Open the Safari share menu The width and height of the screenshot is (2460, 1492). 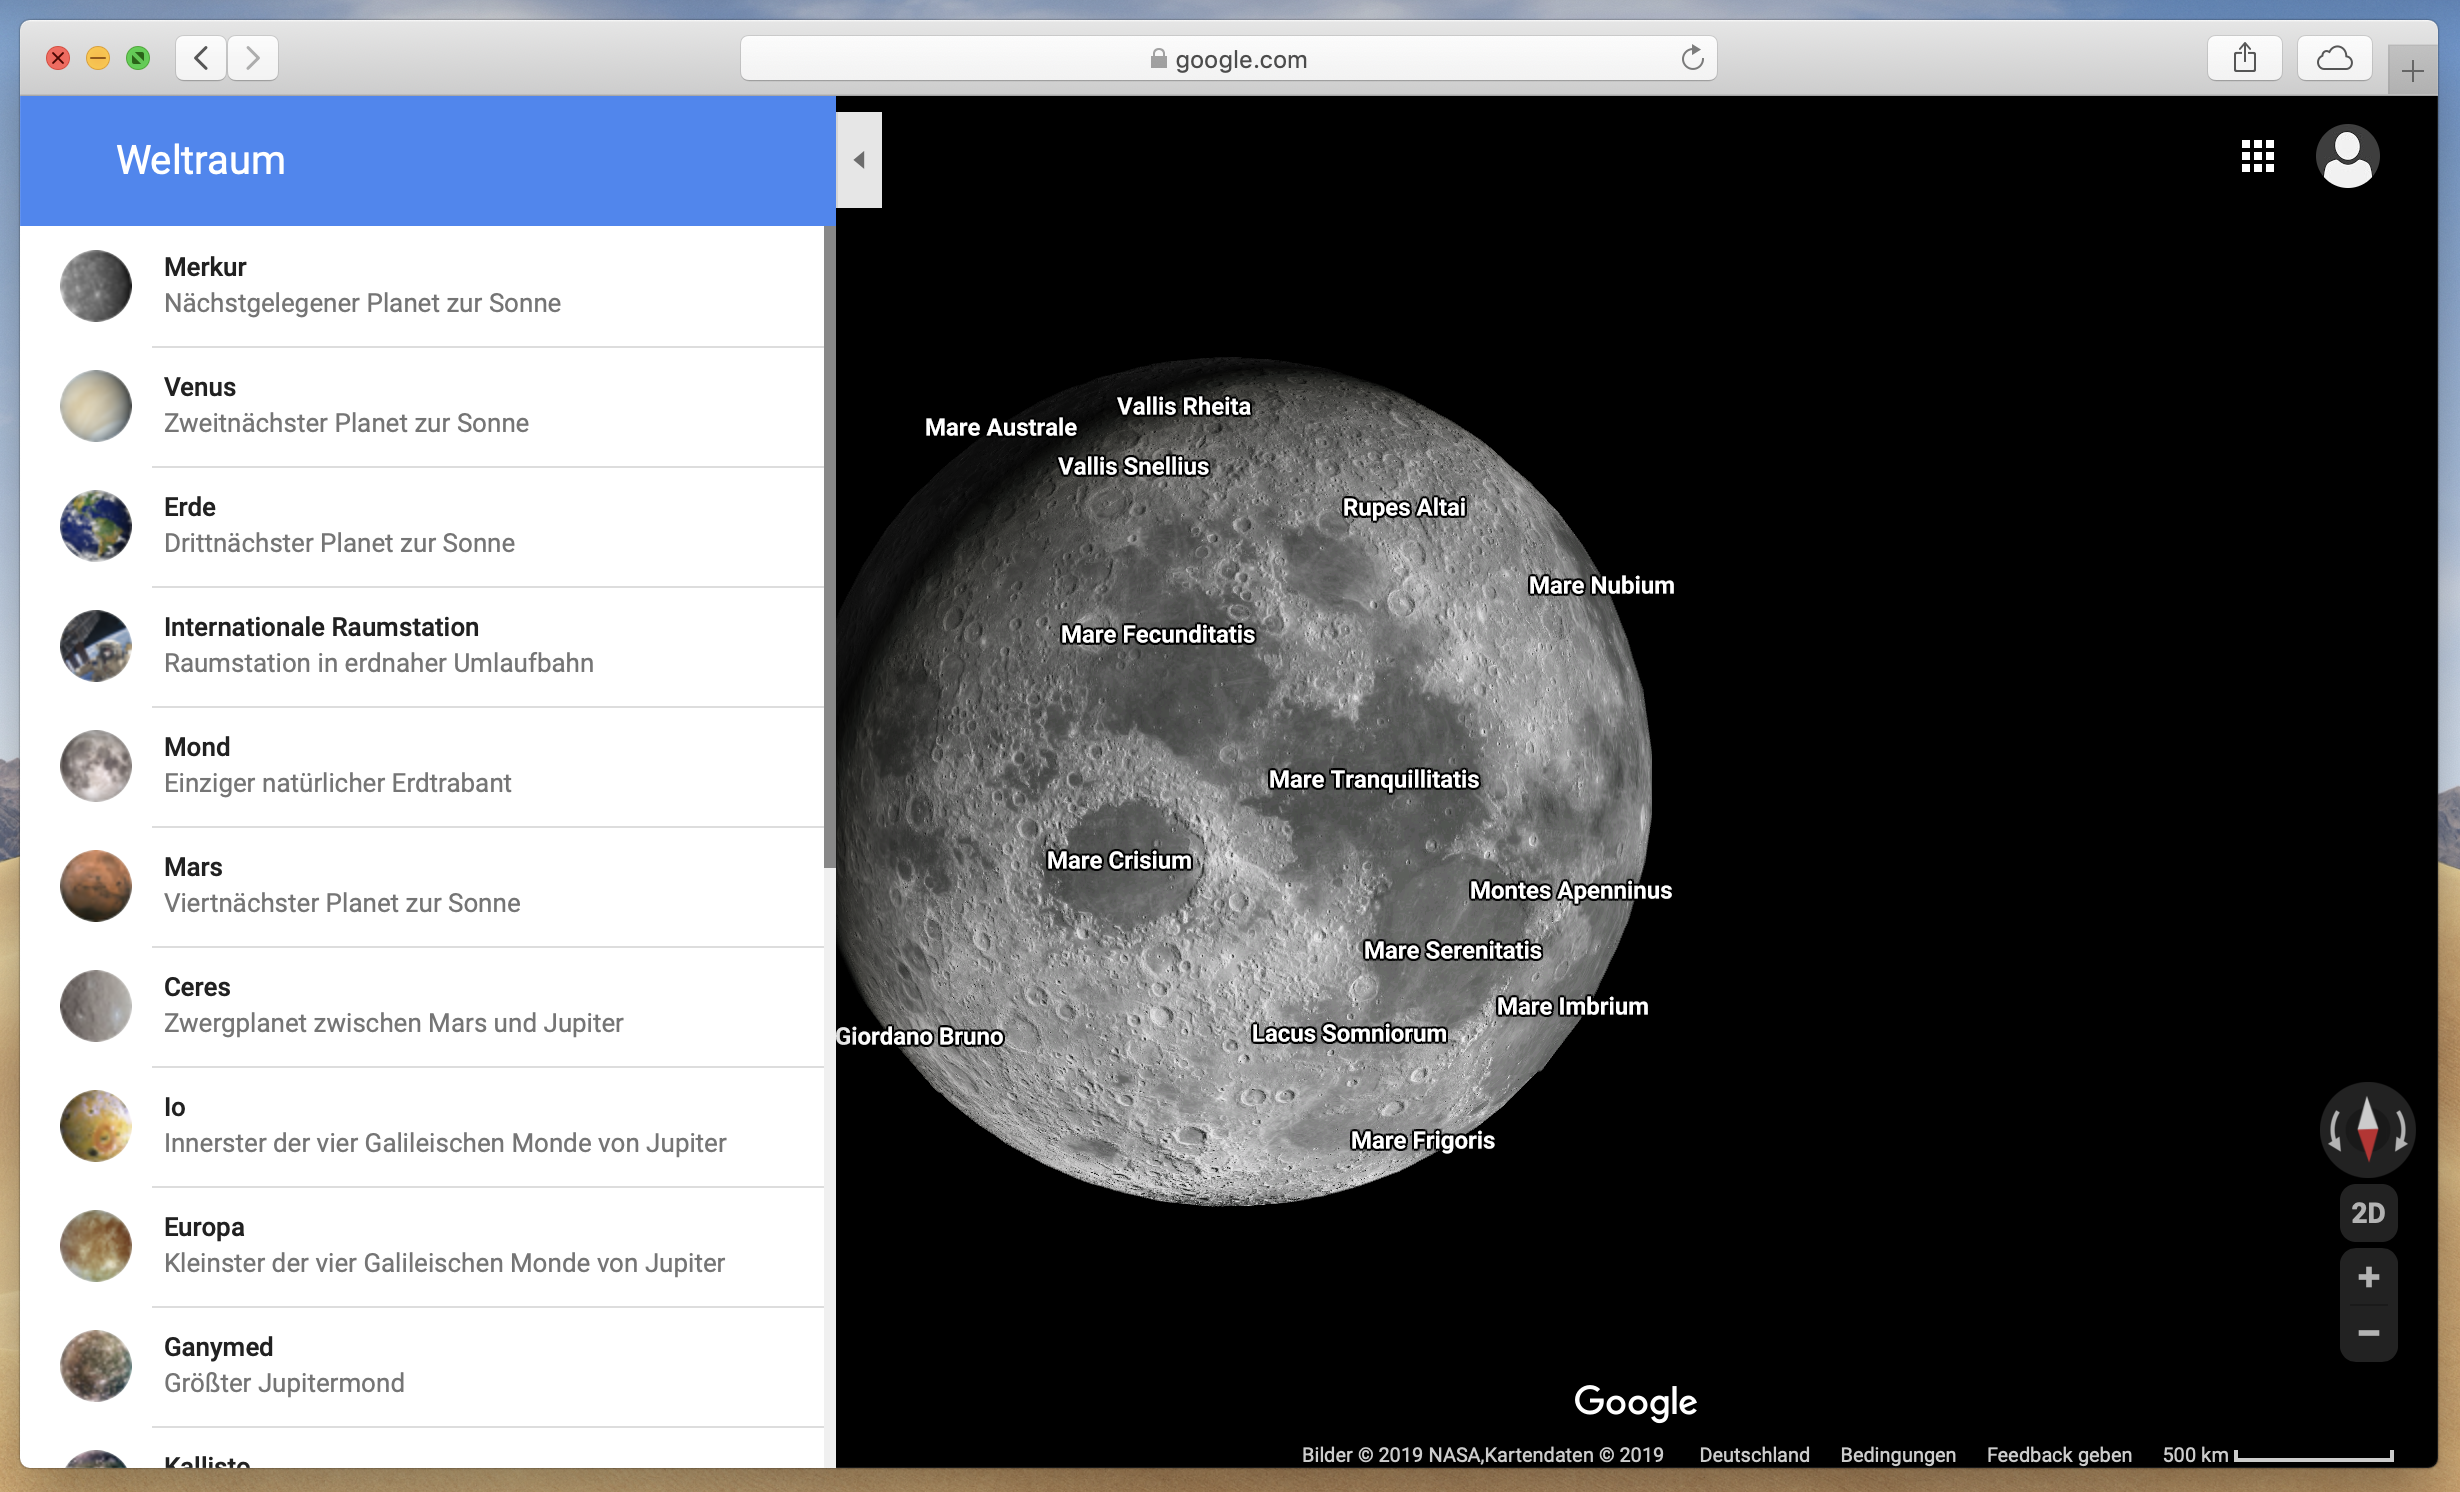[2245, 58]
